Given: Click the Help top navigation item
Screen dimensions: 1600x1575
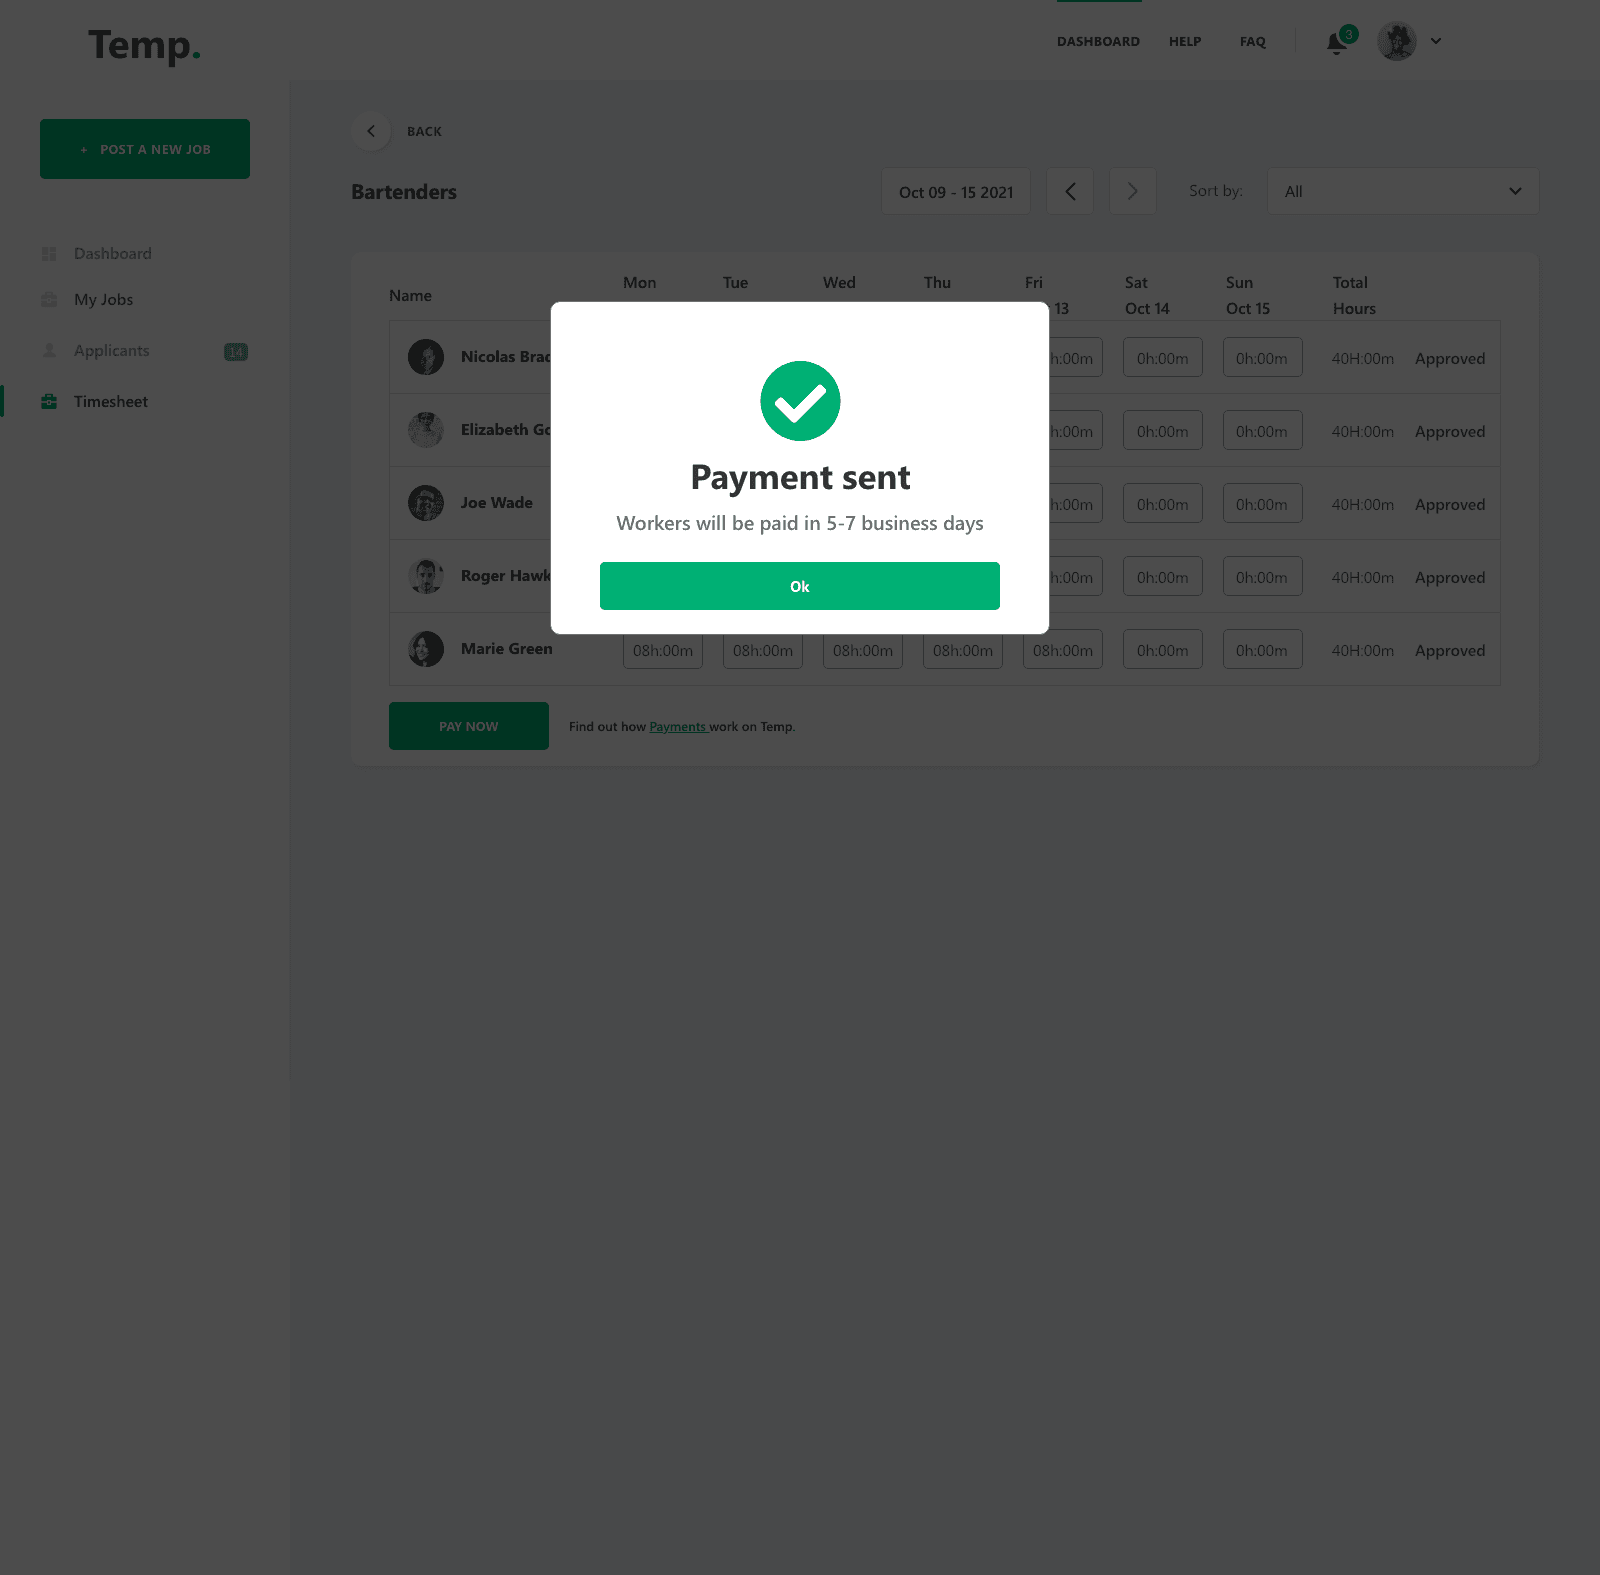Looking at the screenshot, I should [1185, 42].
